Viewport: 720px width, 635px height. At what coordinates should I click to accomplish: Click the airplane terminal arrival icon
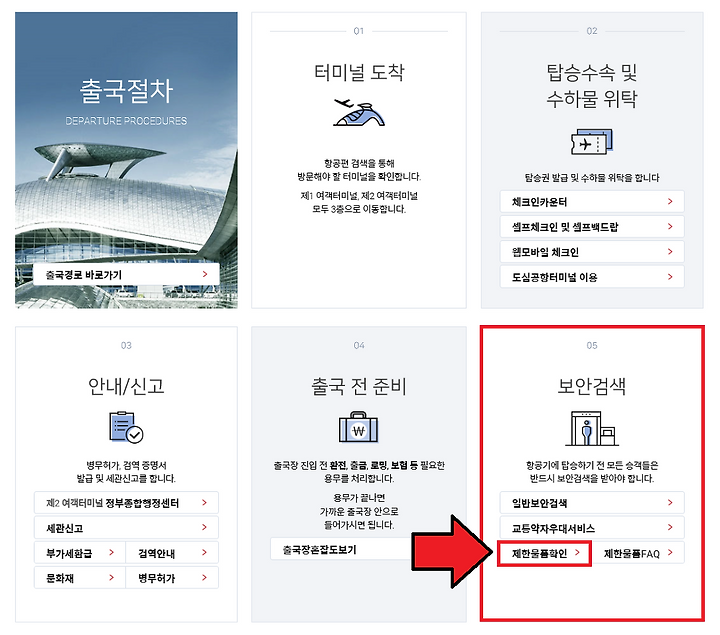point(359,112)
